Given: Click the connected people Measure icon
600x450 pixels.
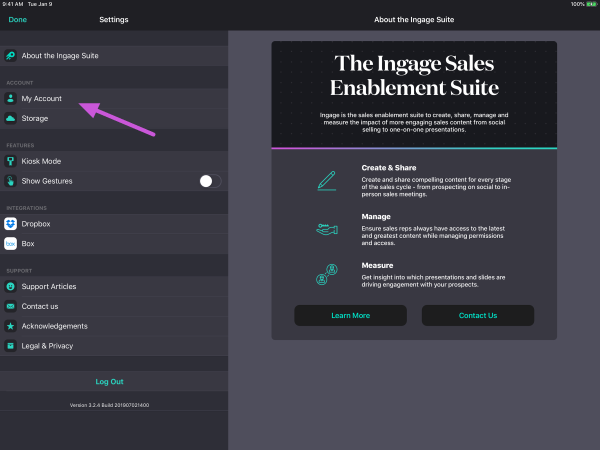Looking at the screenshot, I should [327, 274].
